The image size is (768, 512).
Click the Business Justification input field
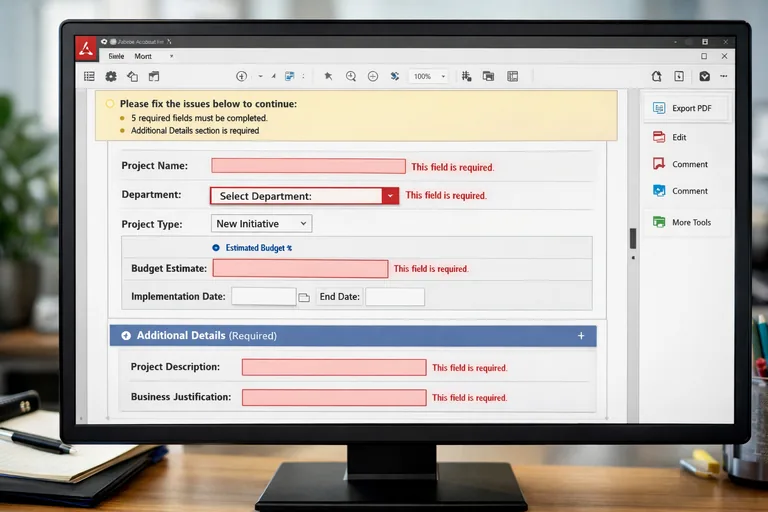(x=334, y=397)
